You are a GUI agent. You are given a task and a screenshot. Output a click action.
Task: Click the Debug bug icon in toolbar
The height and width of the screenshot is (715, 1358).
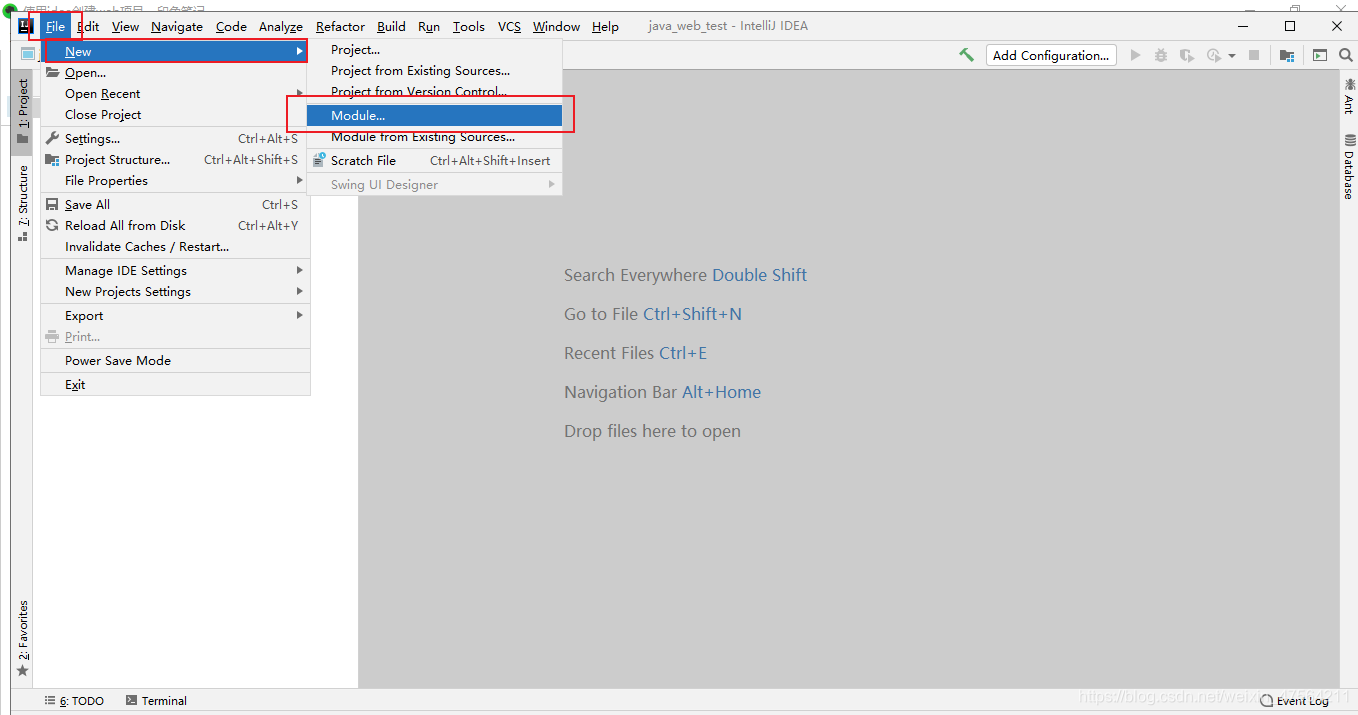point(1161,55)
